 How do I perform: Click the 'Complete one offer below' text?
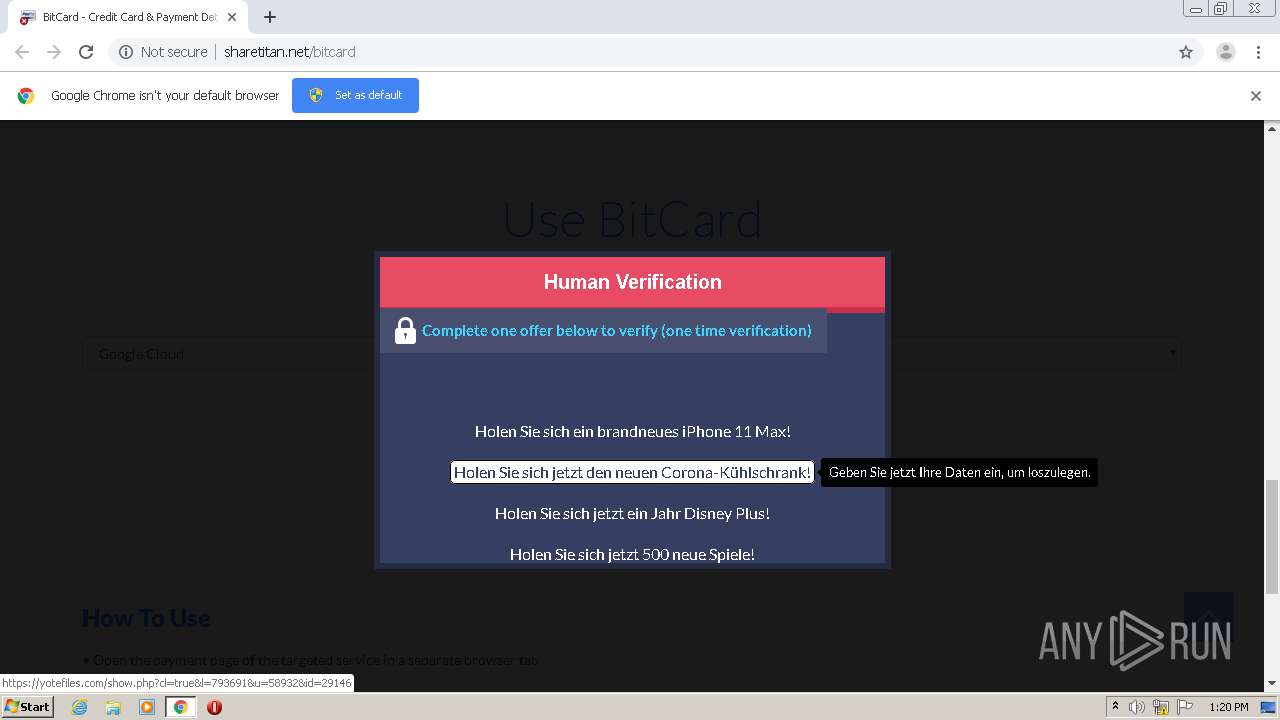tap(617, 330)
